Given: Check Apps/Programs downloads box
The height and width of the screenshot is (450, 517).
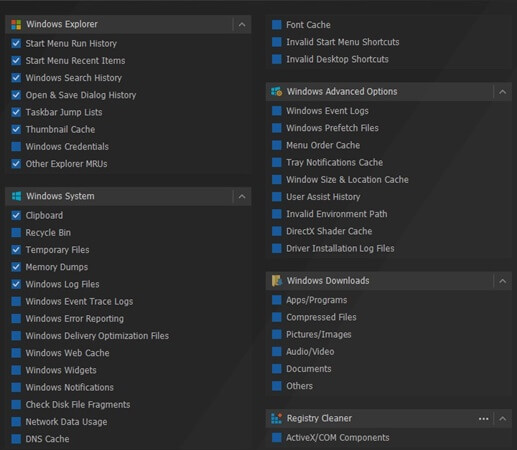Looking at the screenshot, I should point(277,300).
